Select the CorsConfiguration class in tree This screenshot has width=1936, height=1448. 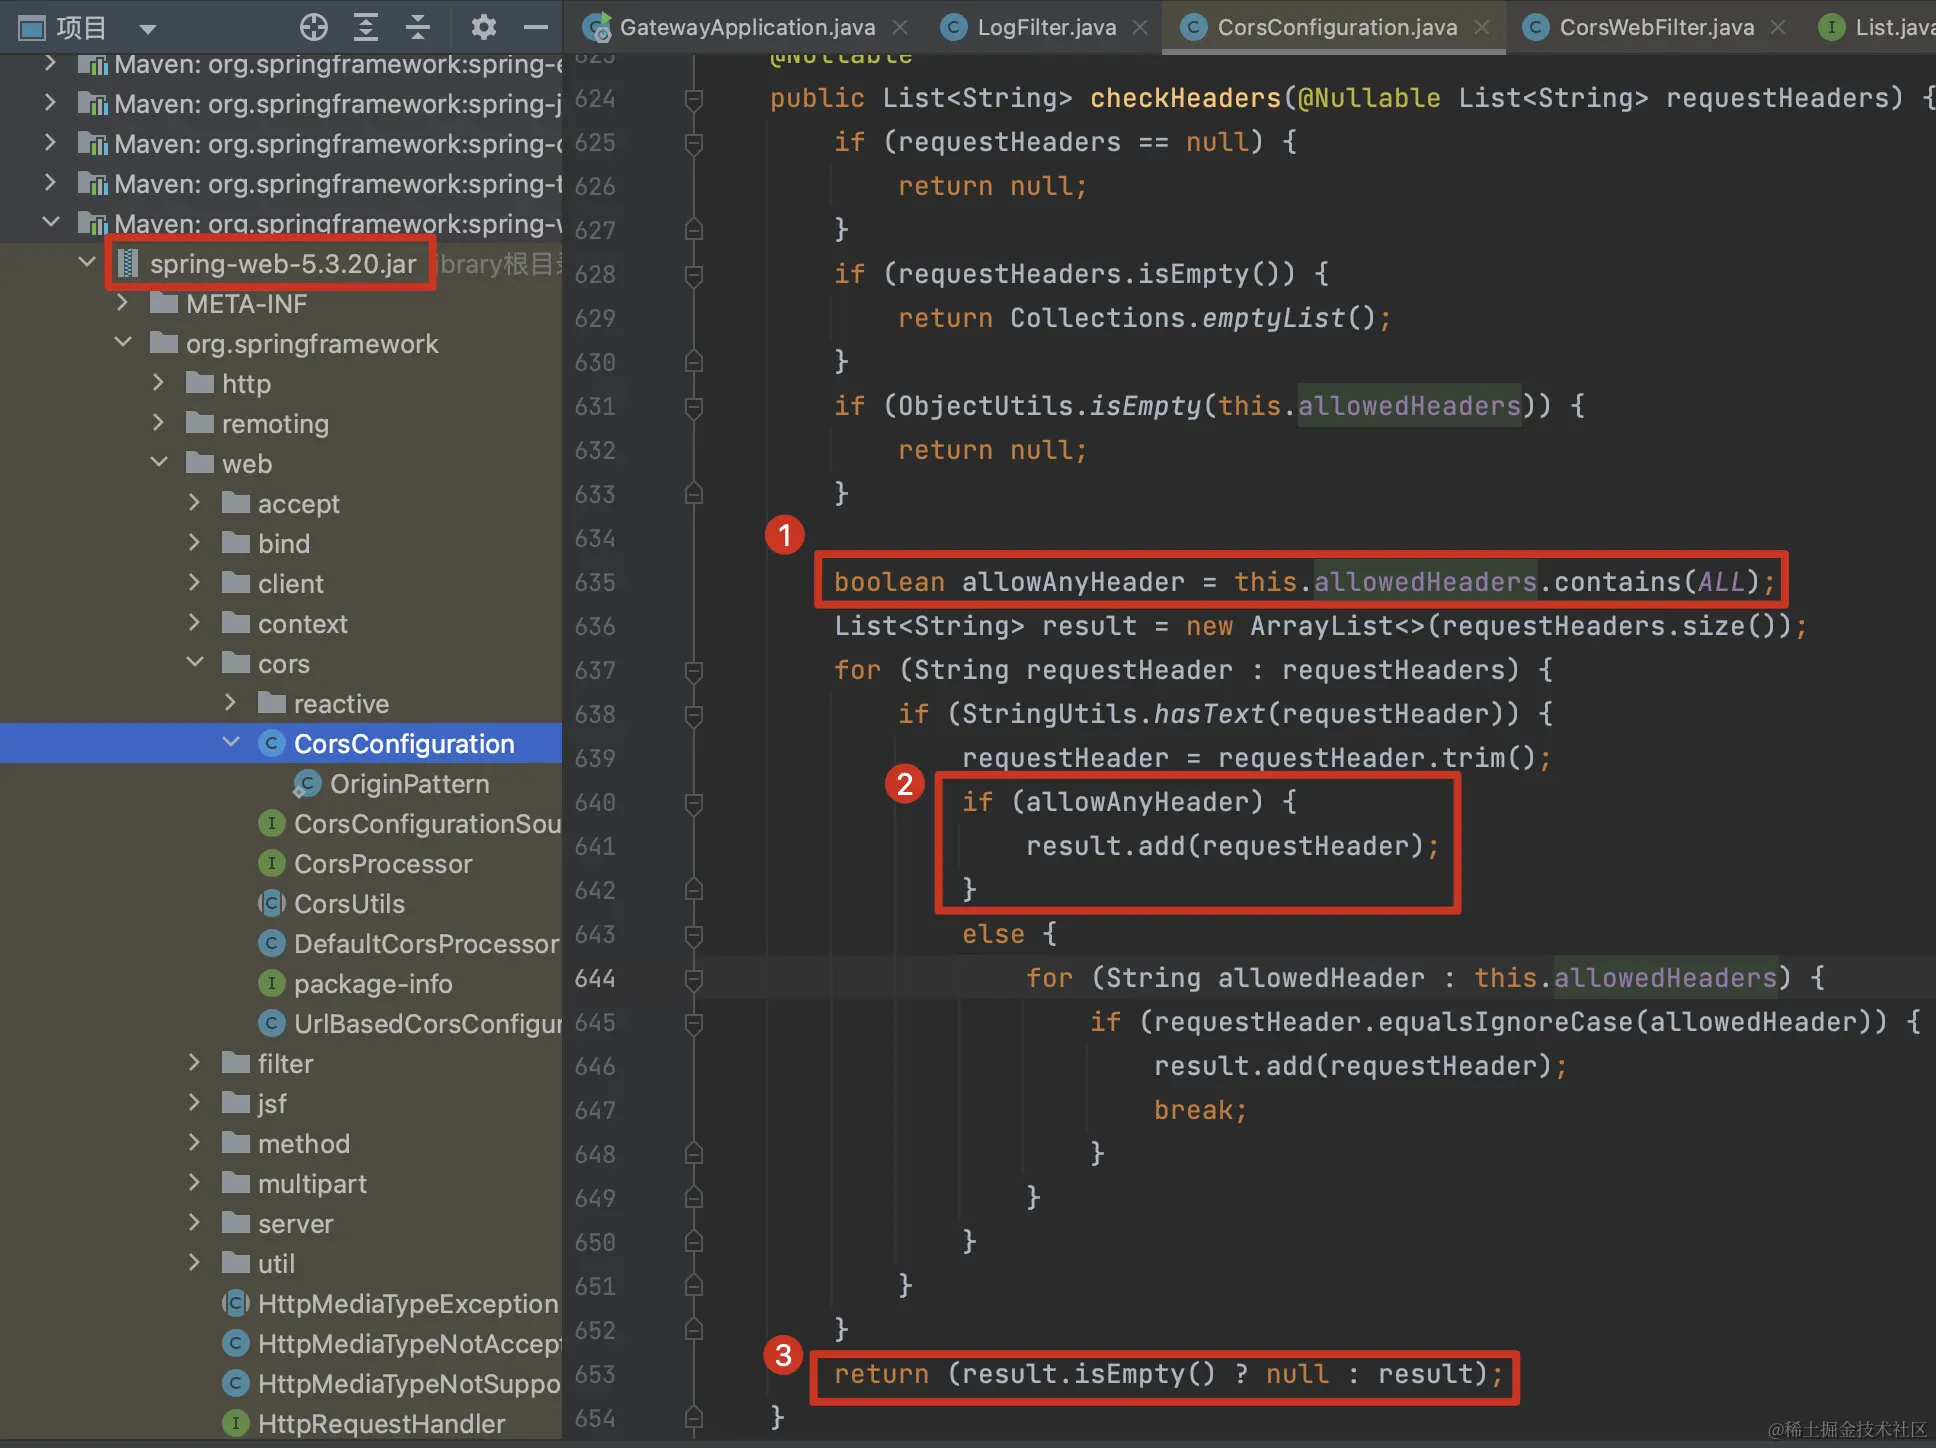[x=404, y=743]
